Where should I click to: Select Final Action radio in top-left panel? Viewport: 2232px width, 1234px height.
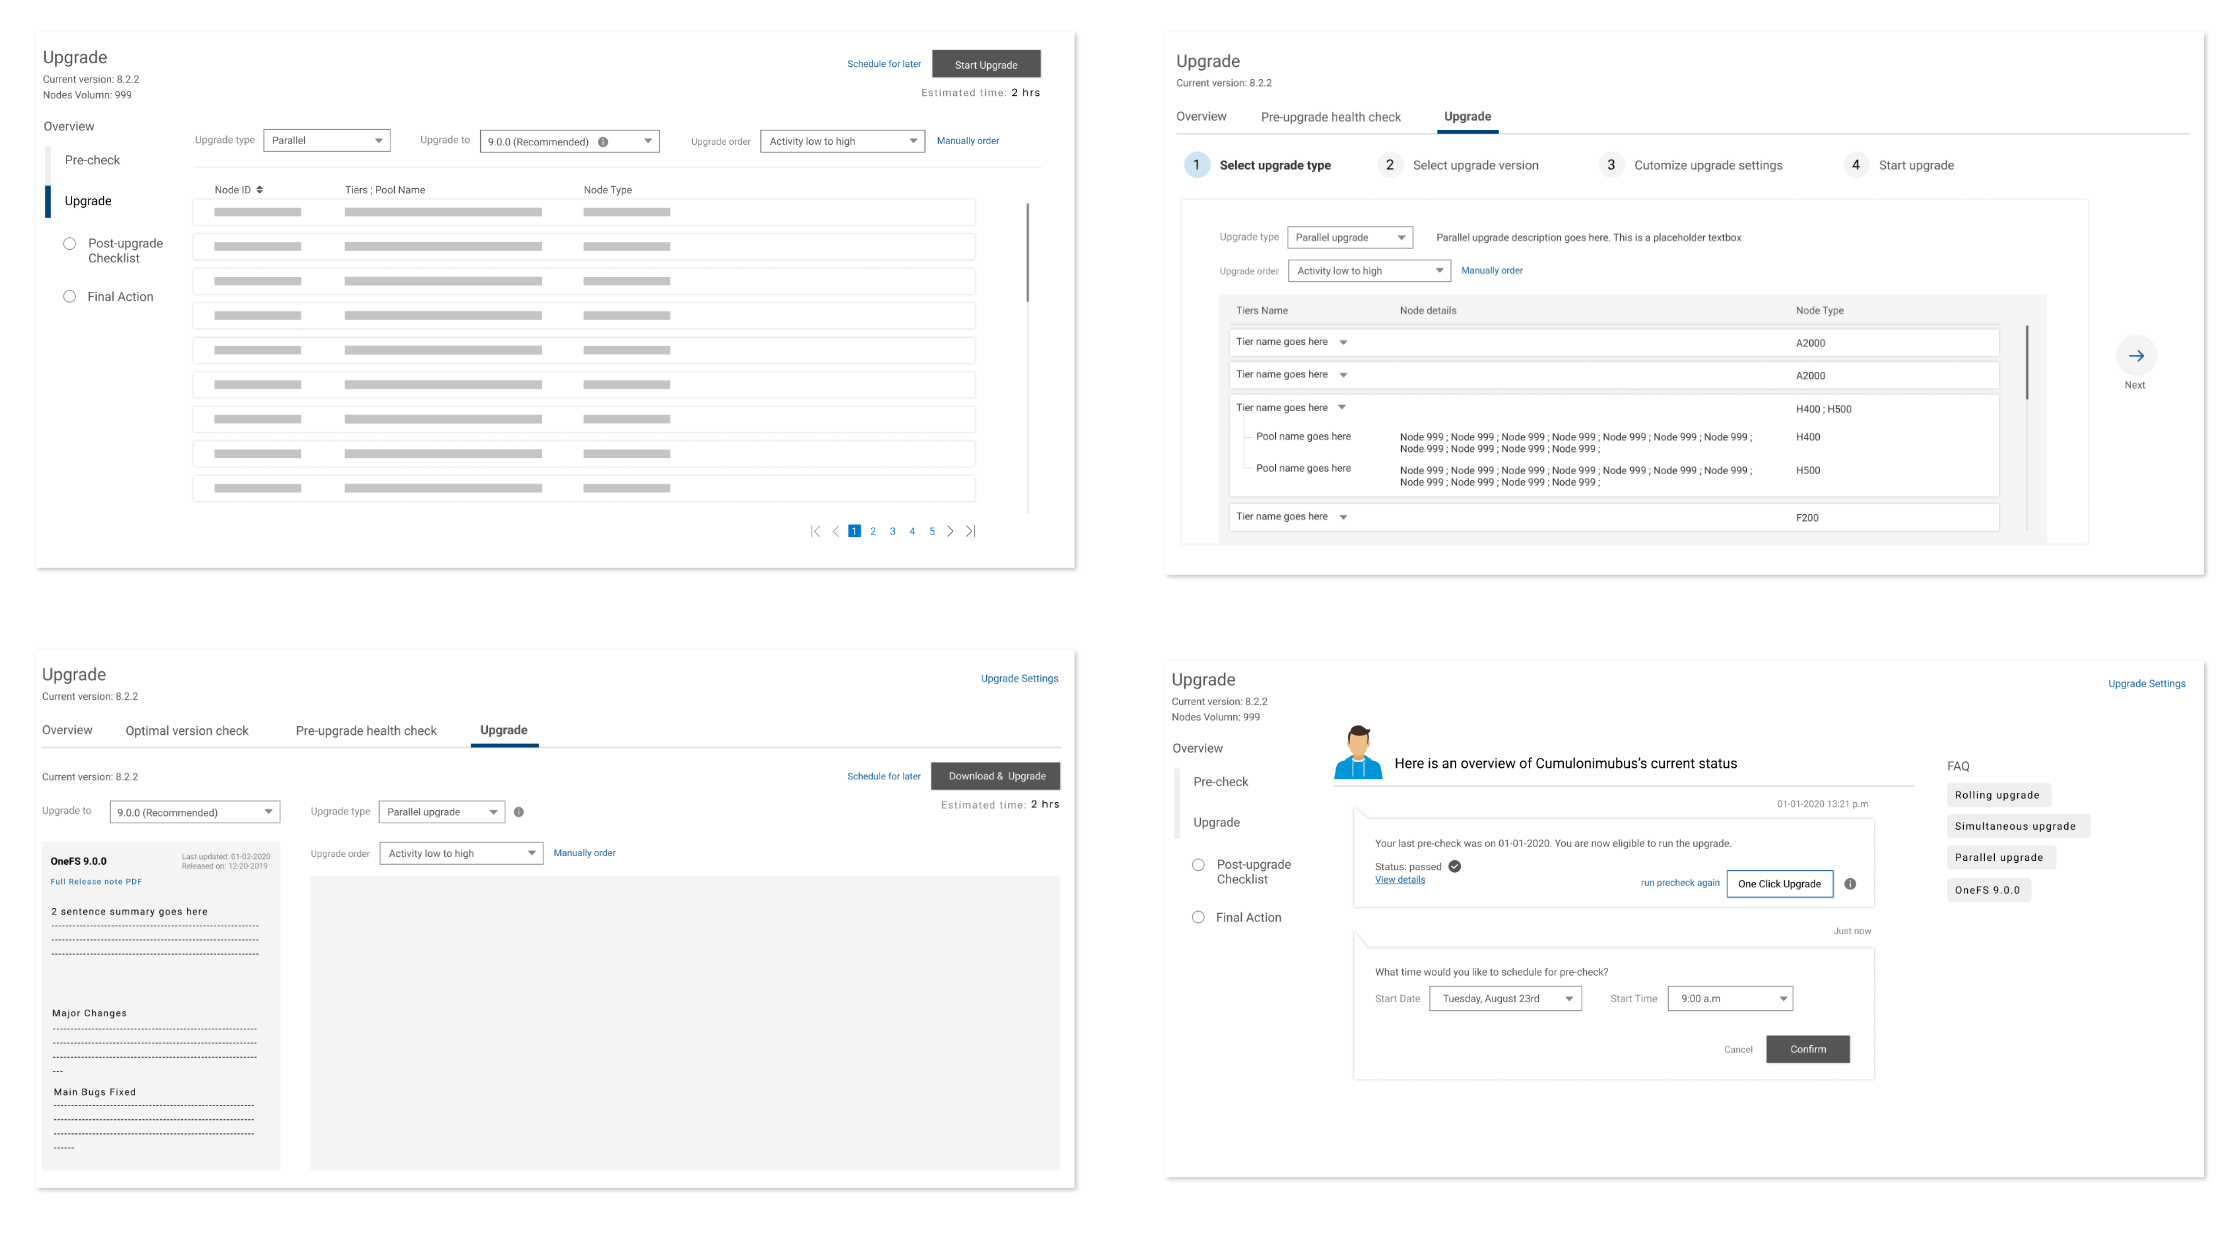[70, 297]
